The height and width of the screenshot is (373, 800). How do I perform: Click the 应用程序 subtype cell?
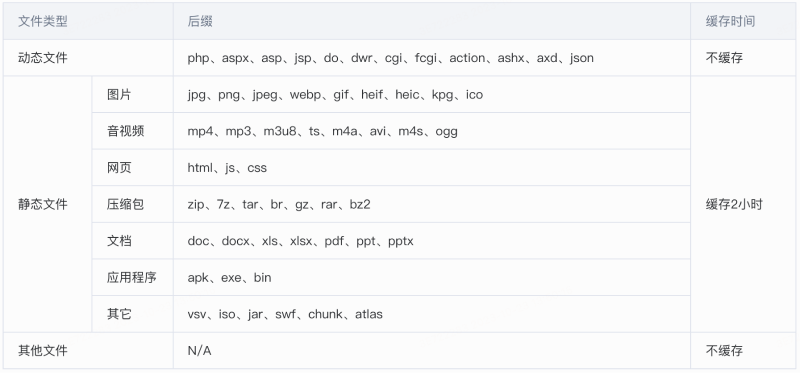[132, 278]
